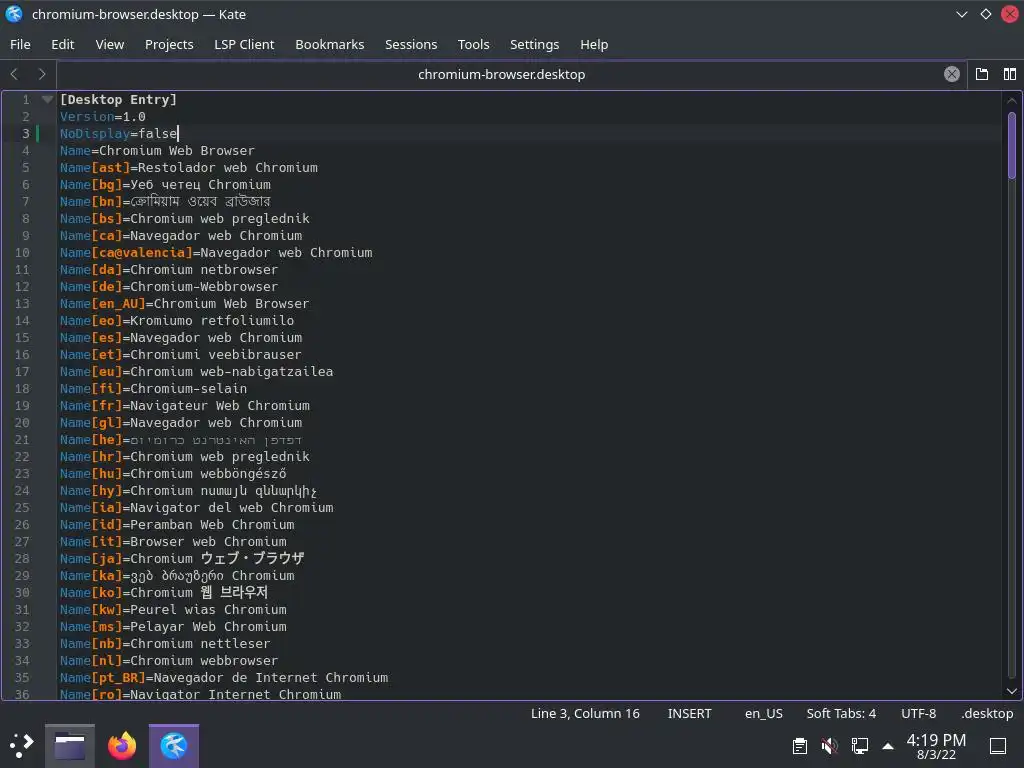Viewport: 1024px width, 768px height.
Task: Open the File menu
Action: point(20,44)
